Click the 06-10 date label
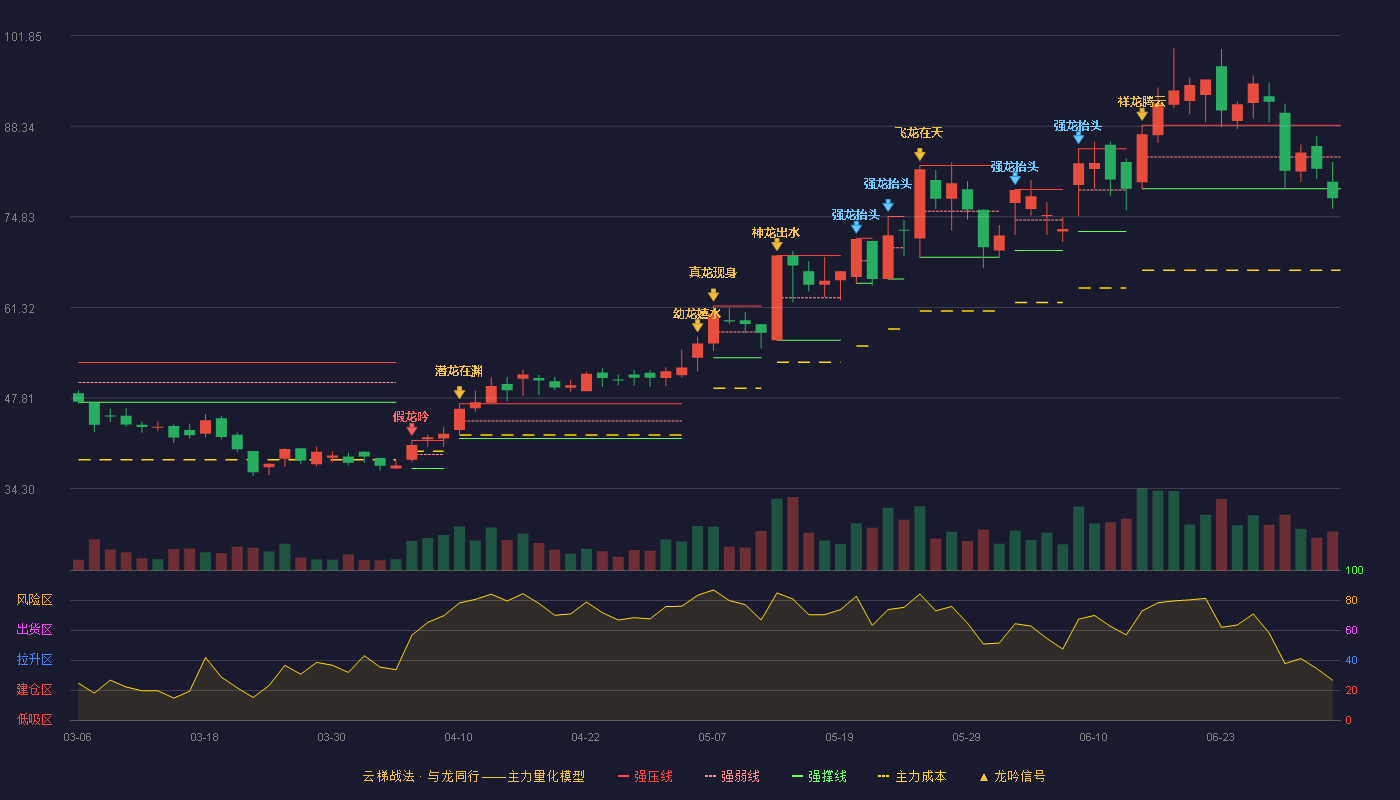 pyautogui.click(x=1093, y=737)
